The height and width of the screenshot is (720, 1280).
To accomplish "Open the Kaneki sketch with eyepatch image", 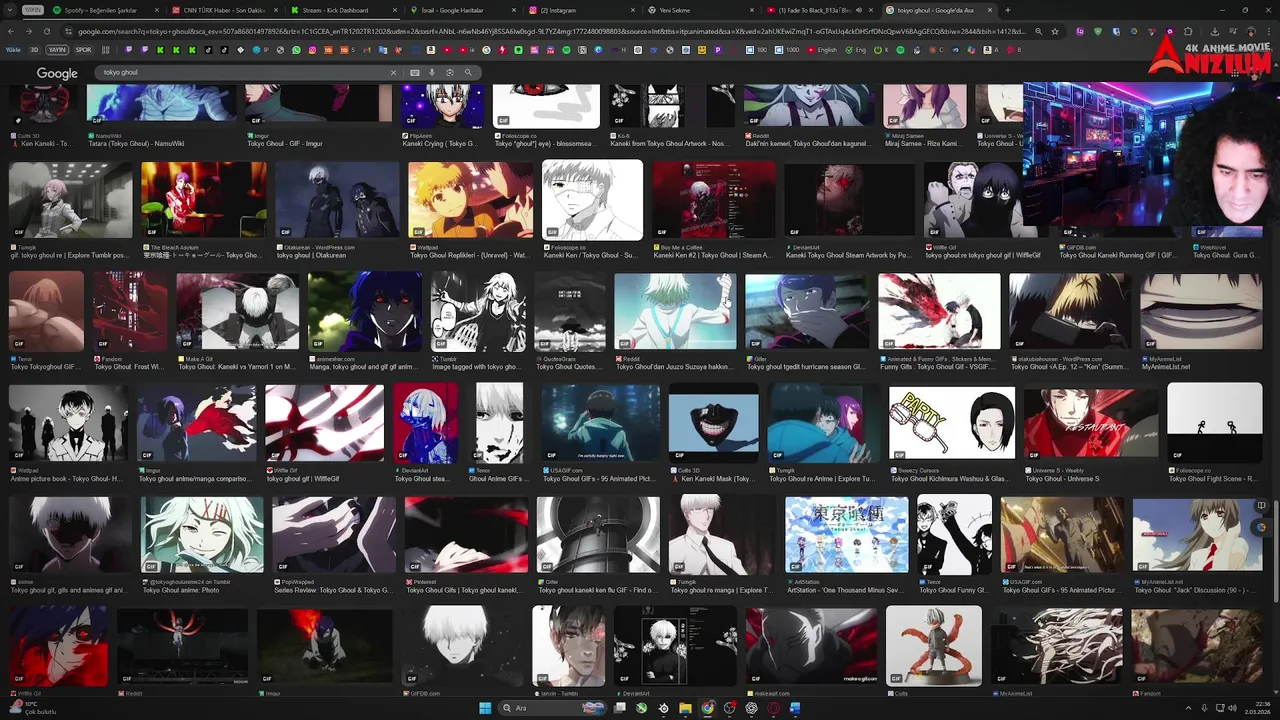I will pyautogui.click(x=592, y=200).
